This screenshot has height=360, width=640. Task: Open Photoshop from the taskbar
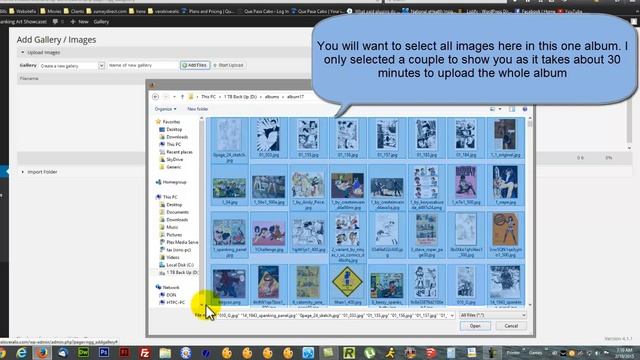(103, 353)
